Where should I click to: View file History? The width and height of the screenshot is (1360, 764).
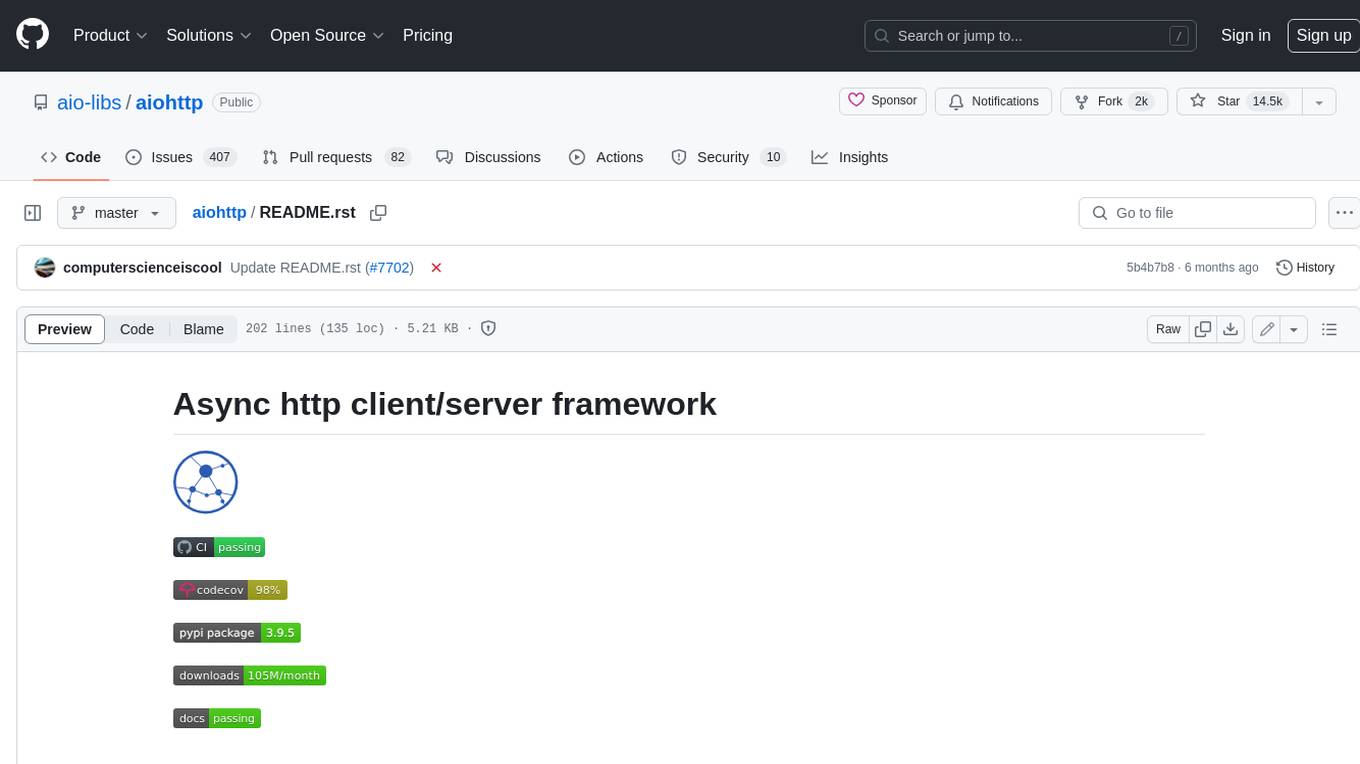pyautogui.click(x=1305, y=267)
